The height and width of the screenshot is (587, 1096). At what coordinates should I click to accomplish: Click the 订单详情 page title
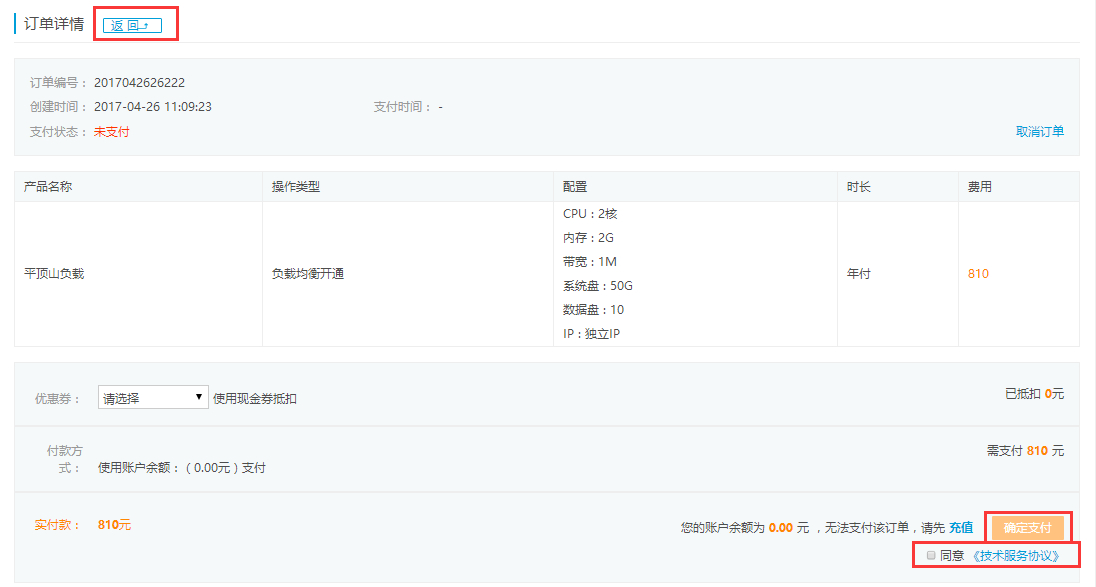[54, 24]
